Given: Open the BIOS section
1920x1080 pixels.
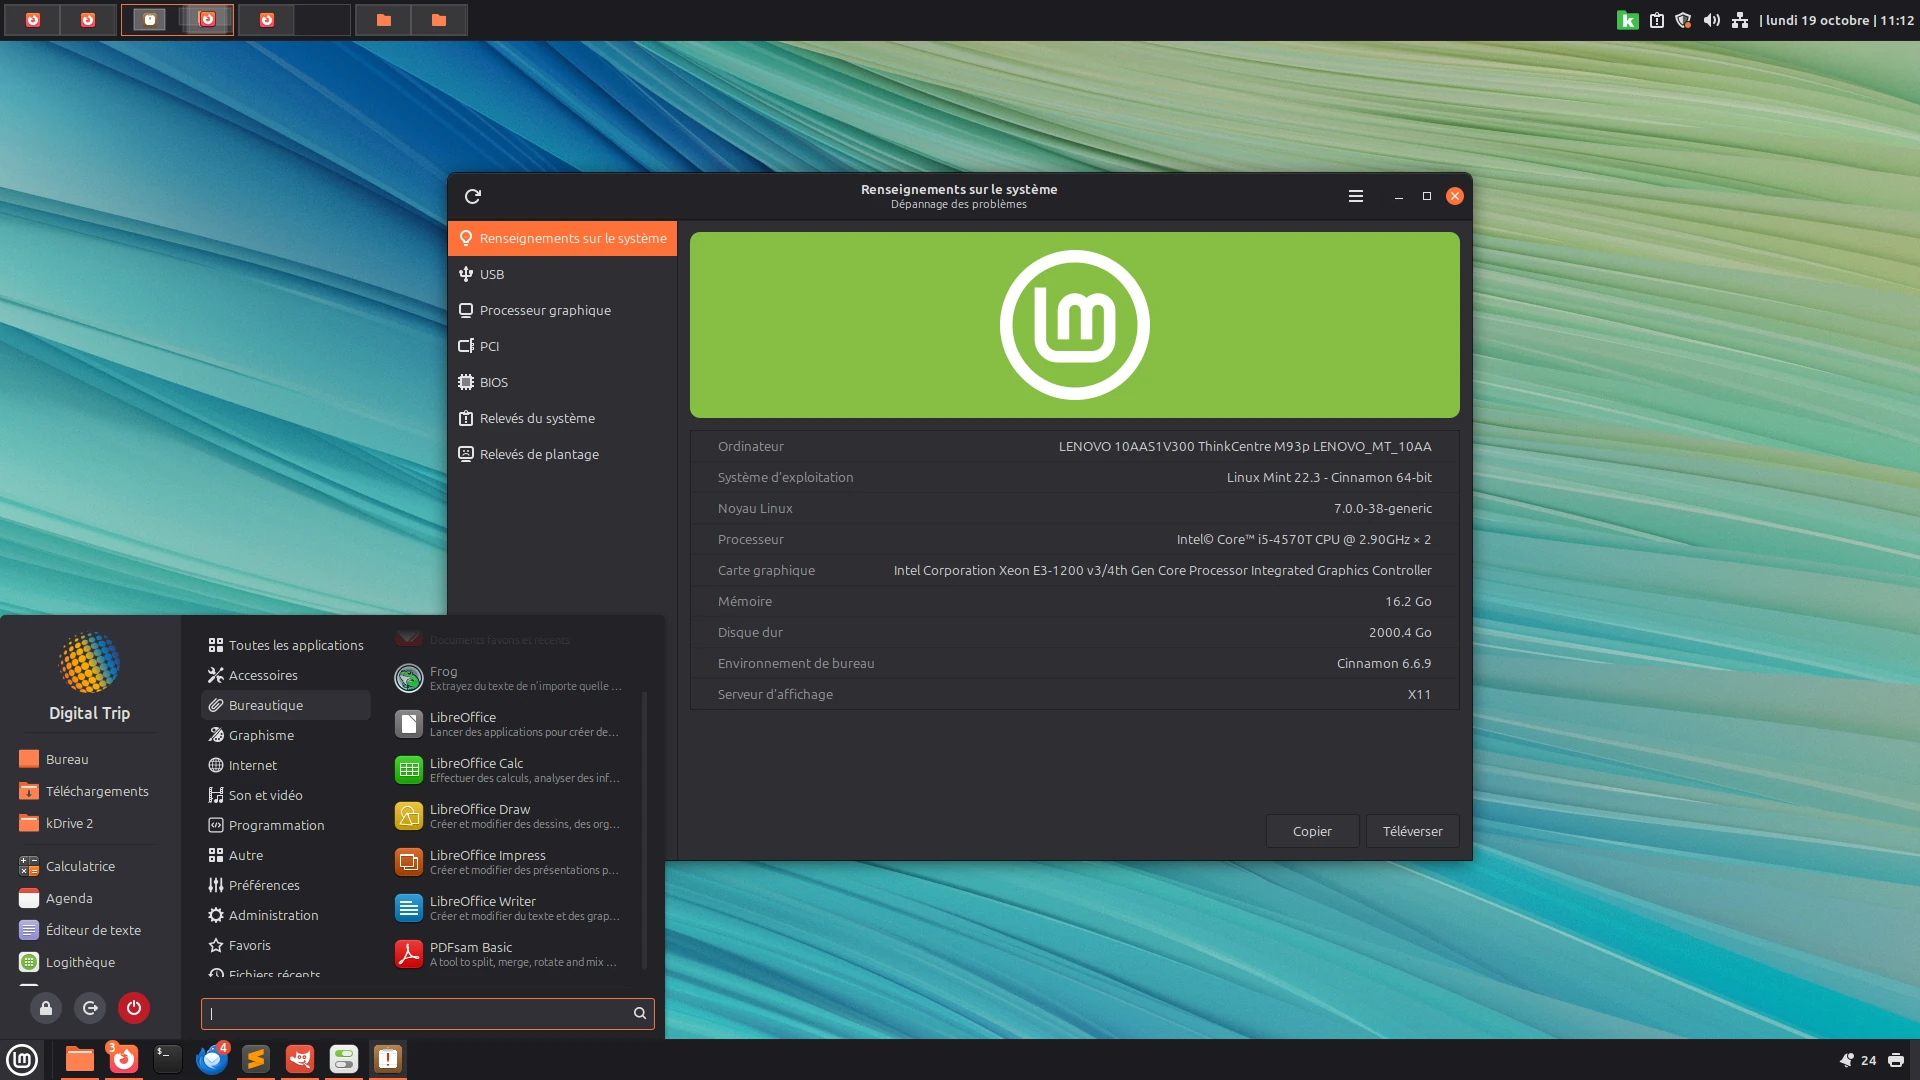Looking at the screenshot, I should [x=562, y=382].
